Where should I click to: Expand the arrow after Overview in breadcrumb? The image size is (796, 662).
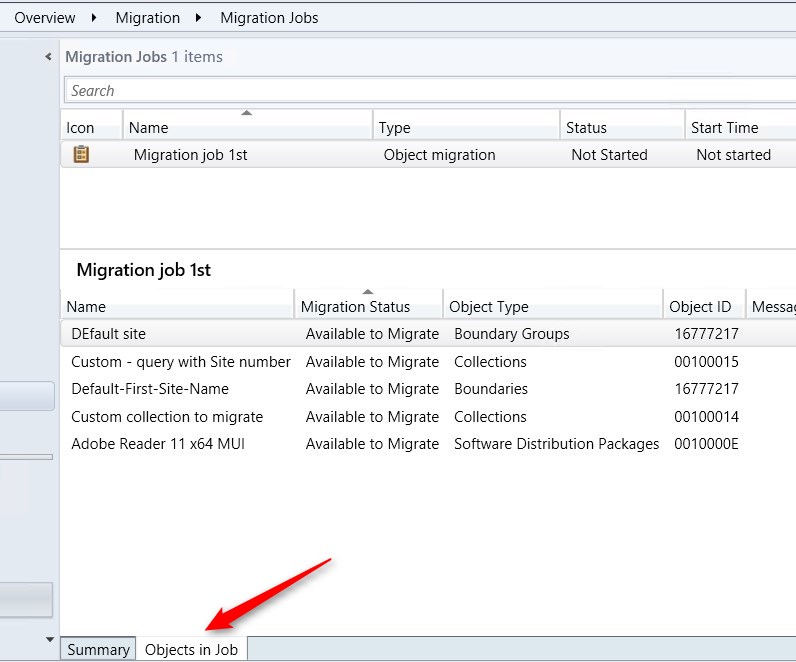click(94, 18)
